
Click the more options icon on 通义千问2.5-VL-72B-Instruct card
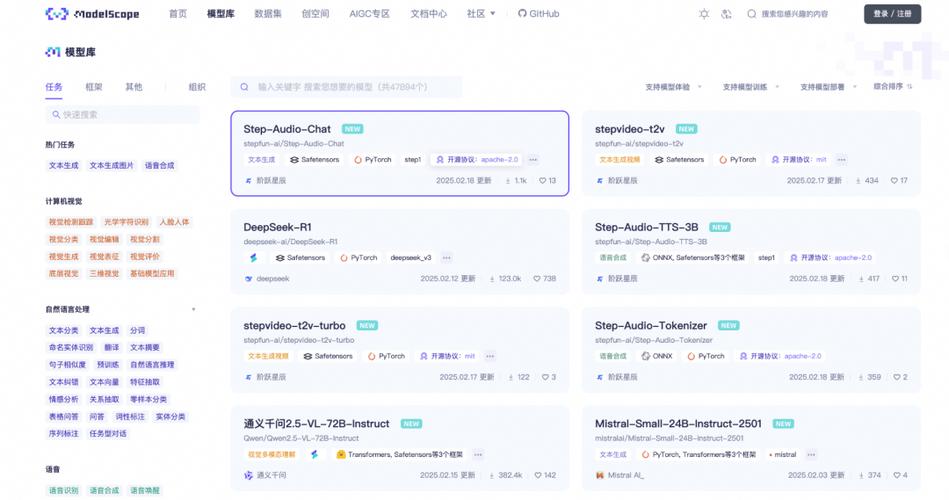coord(478,455)
